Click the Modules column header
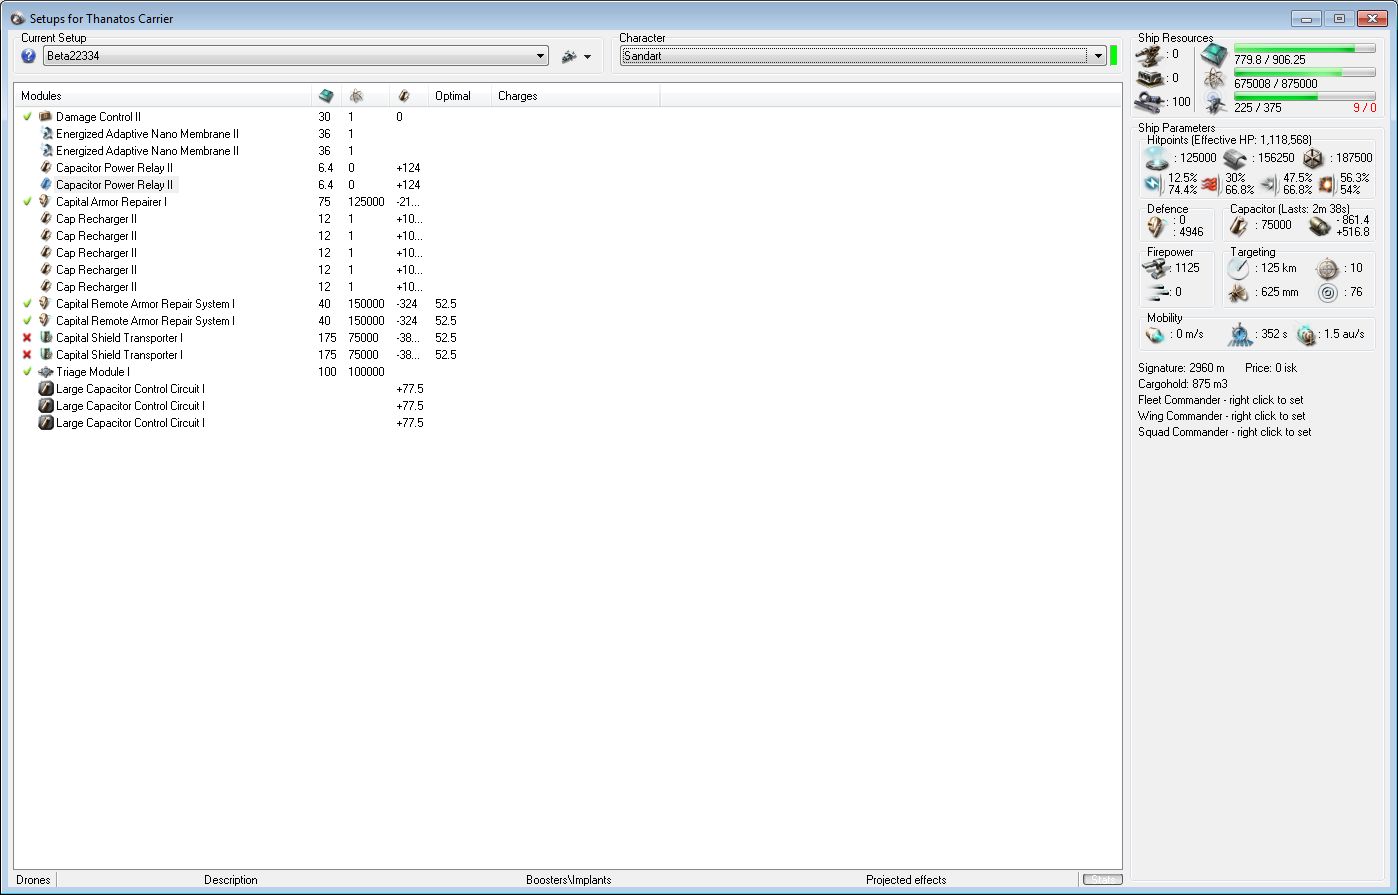Screen dimensions: 1398x895 (162, 96)
